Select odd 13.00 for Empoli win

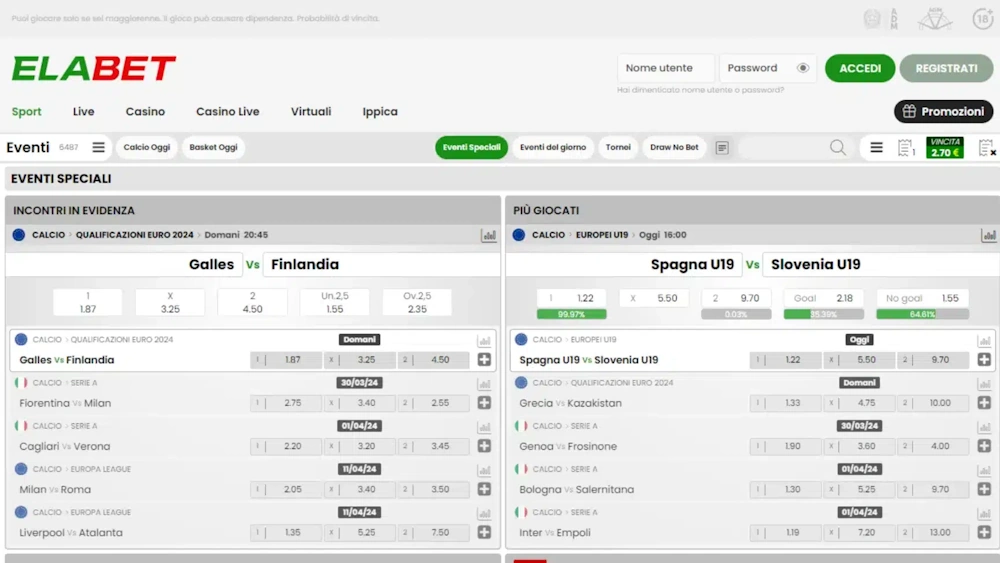pyautogui.click(x=934, y=532)
